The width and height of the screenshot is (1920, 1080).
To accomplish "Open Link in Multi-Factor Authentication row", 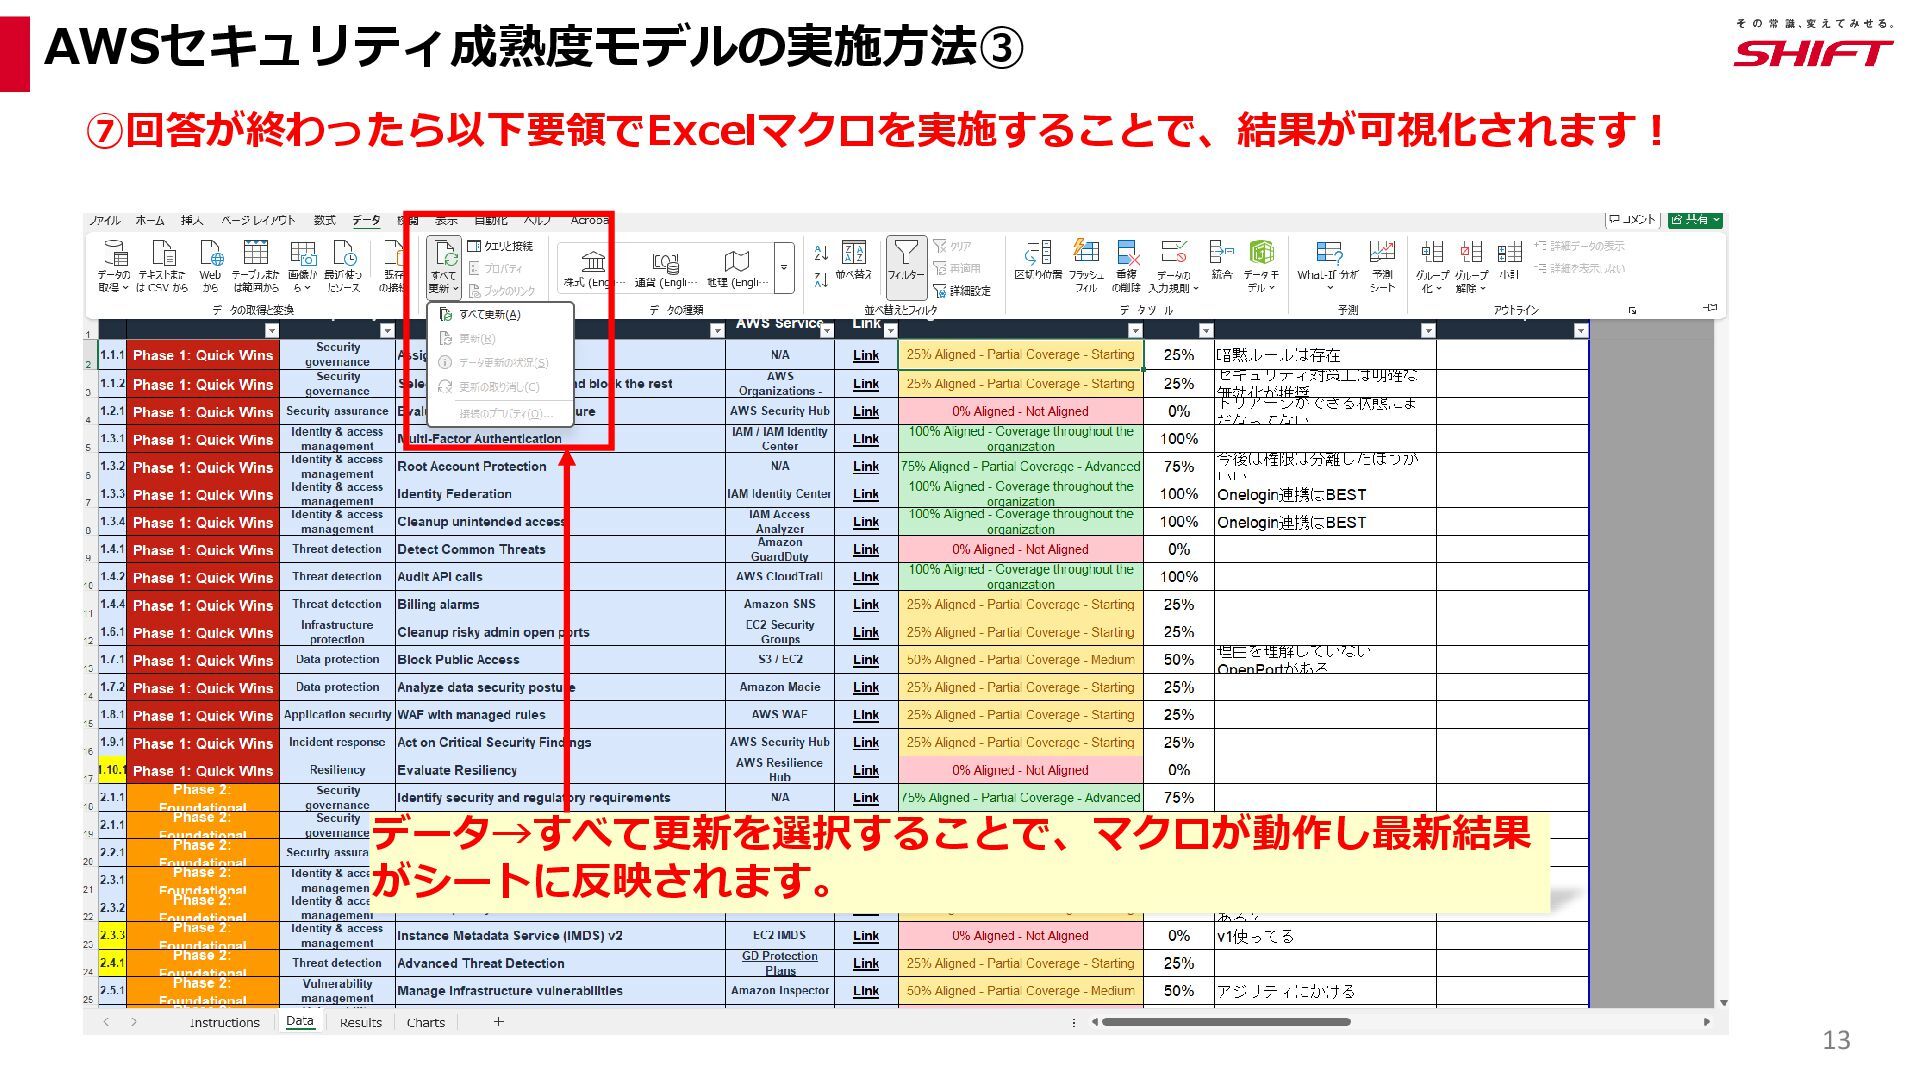I will pyautogui.click(x=866, y=439).
